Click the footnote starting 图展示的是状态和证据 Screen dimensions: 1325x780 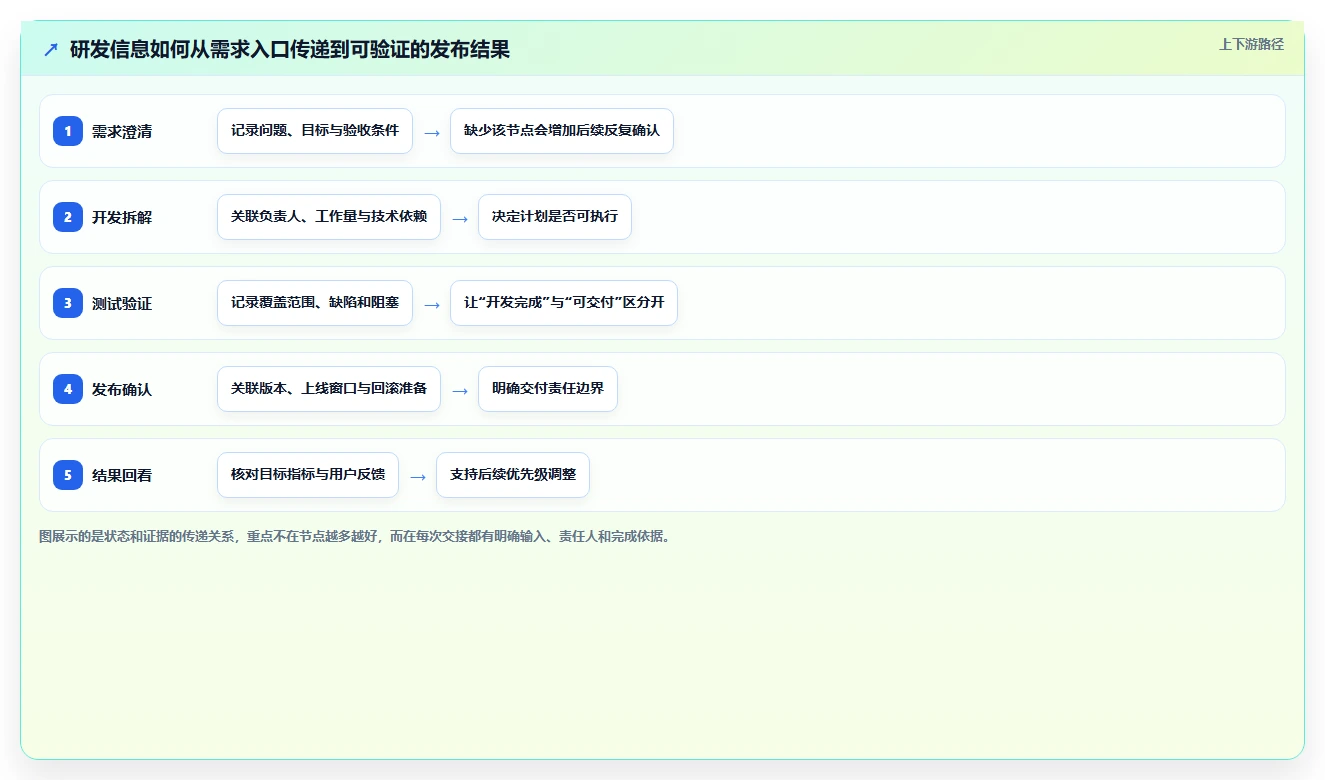pos(355,536)
